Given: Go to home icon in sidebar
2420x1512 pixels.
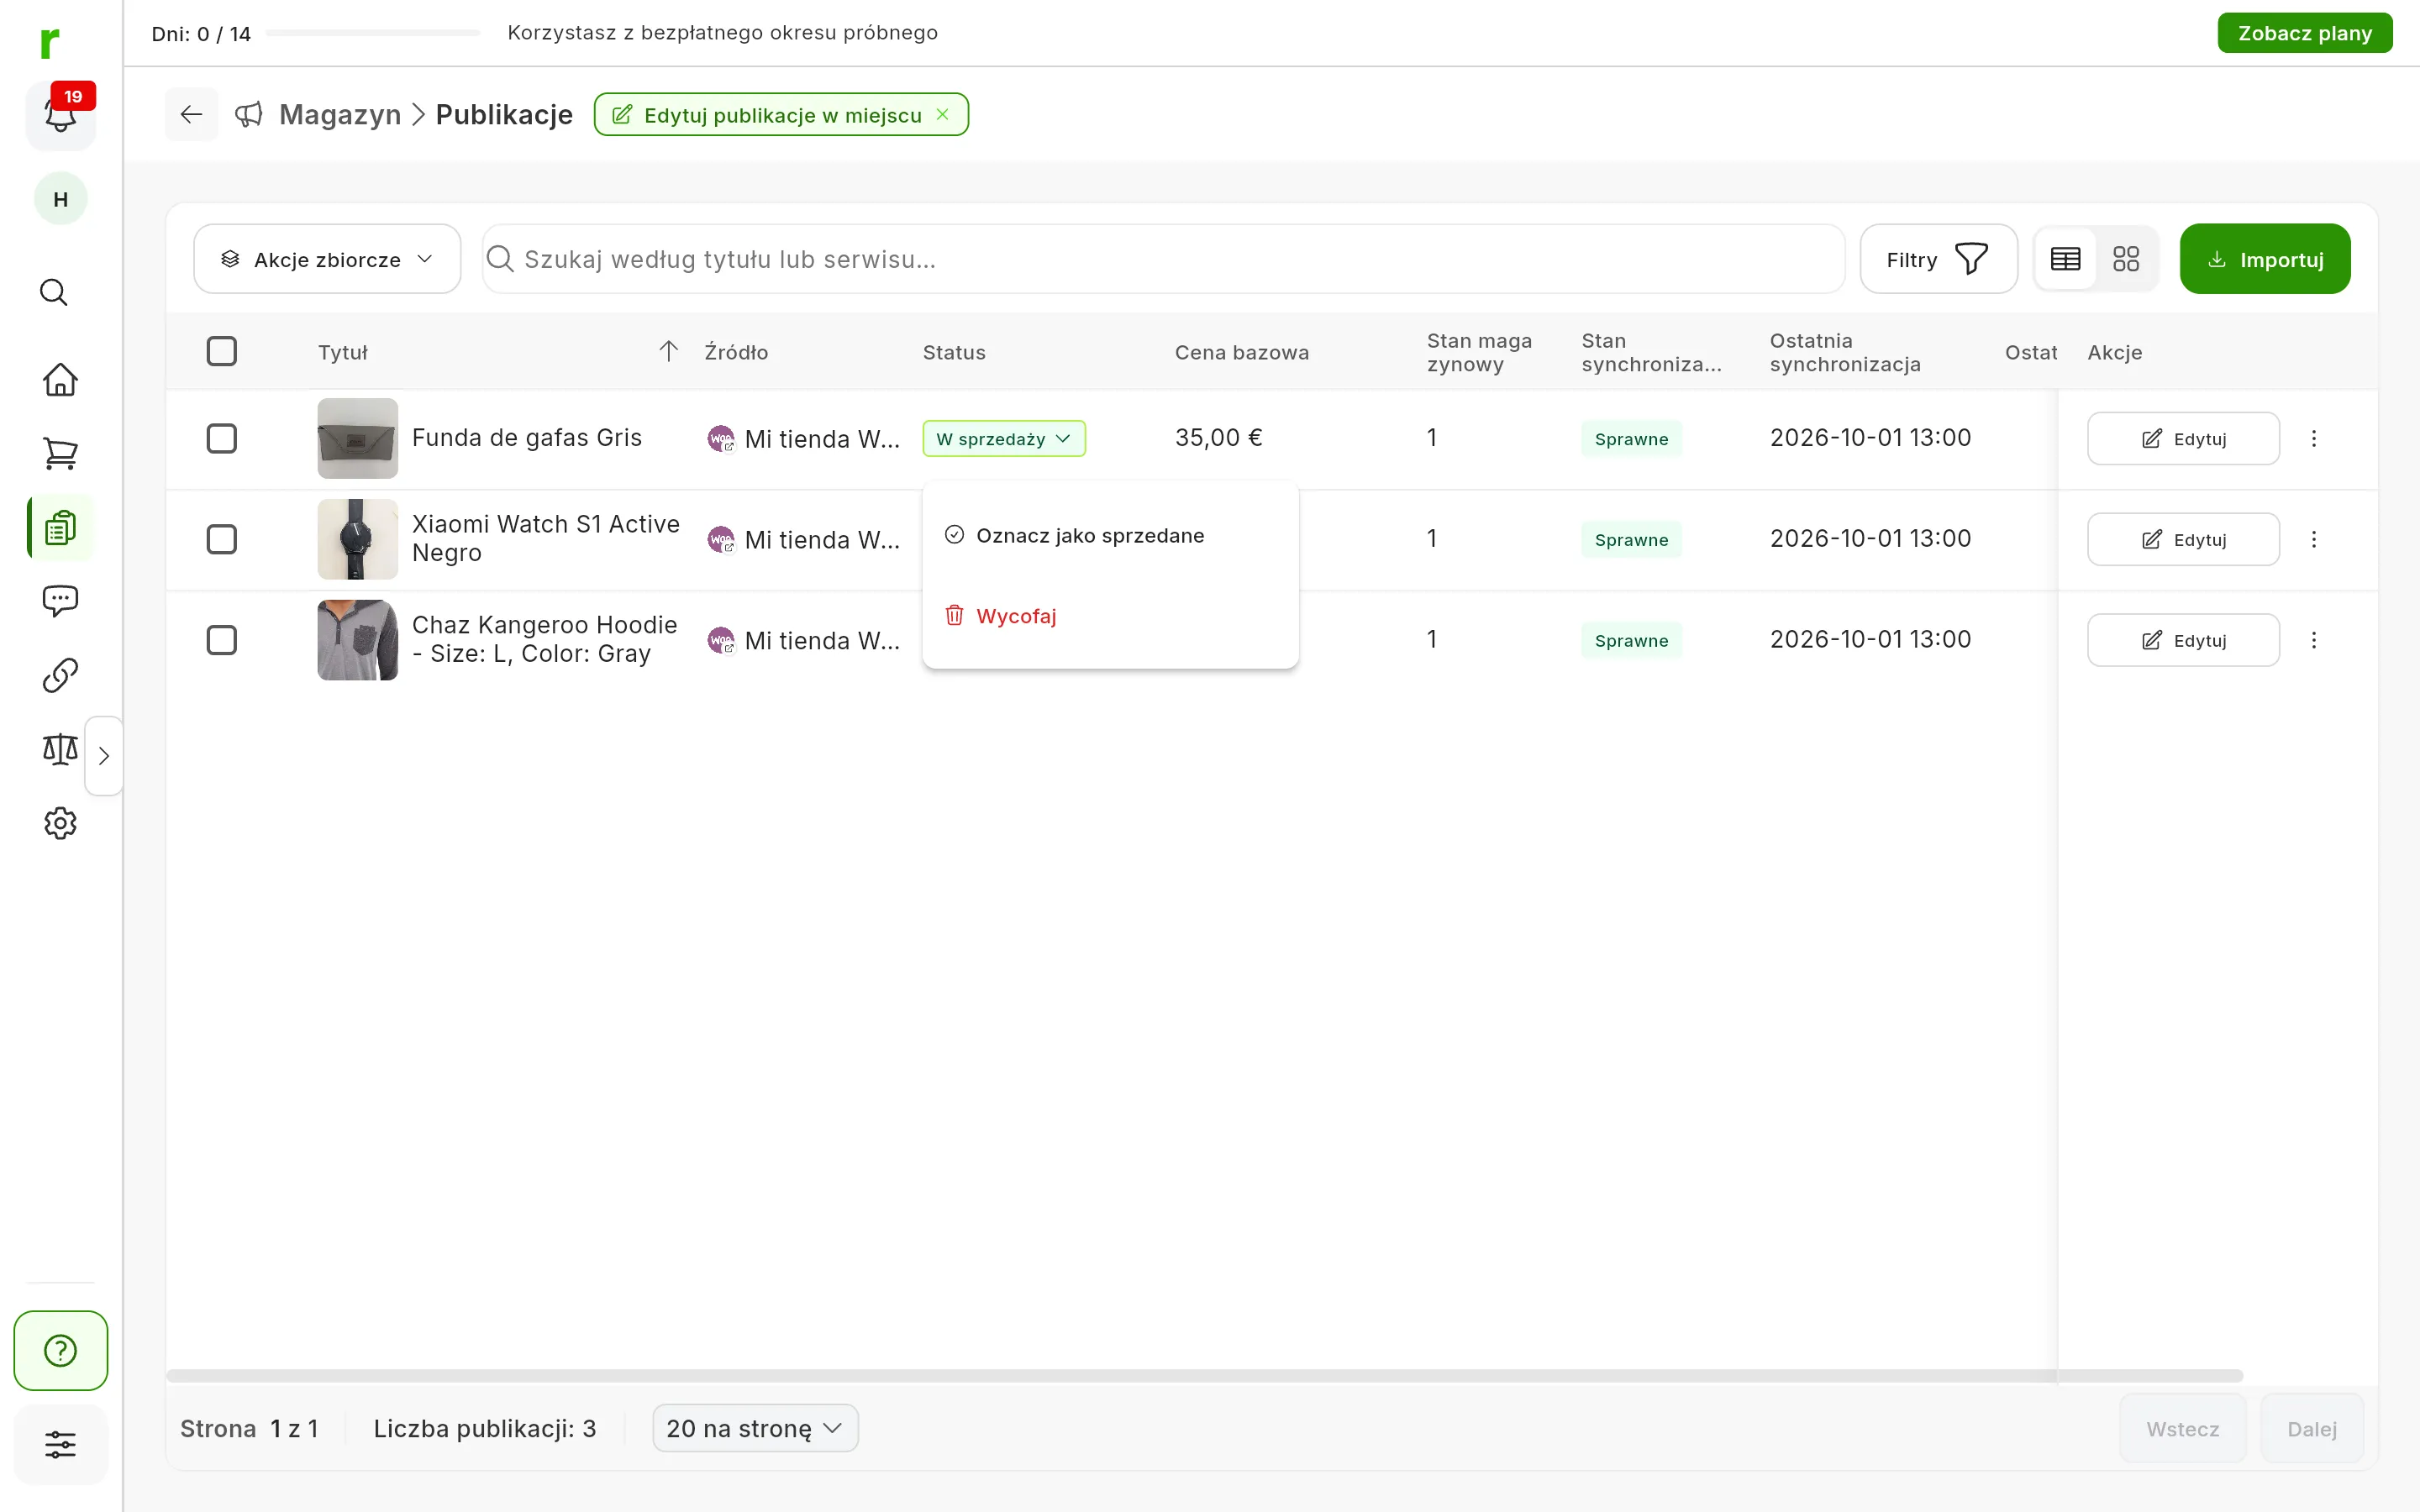Looking at the screenshot, I should point(60,379).
